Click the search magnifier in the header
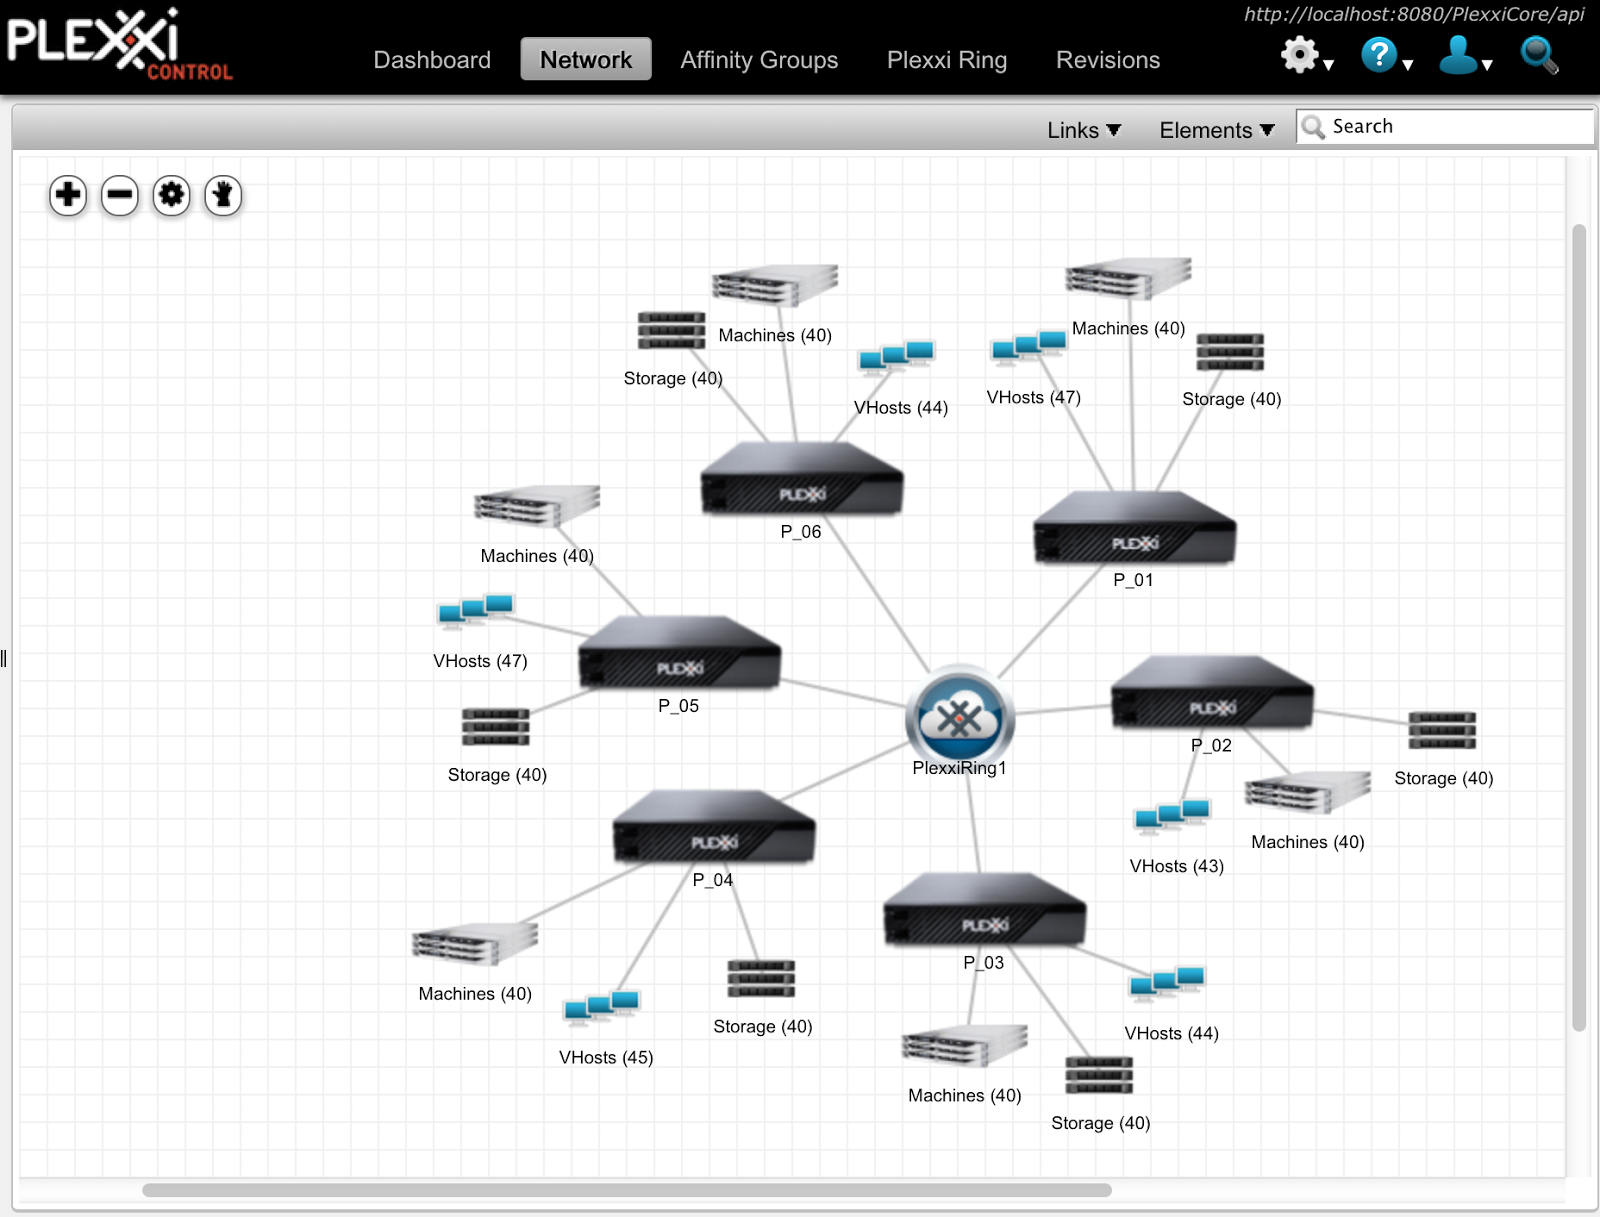The height and width of the screenshot is (1217, 1600). point(1540,57)
